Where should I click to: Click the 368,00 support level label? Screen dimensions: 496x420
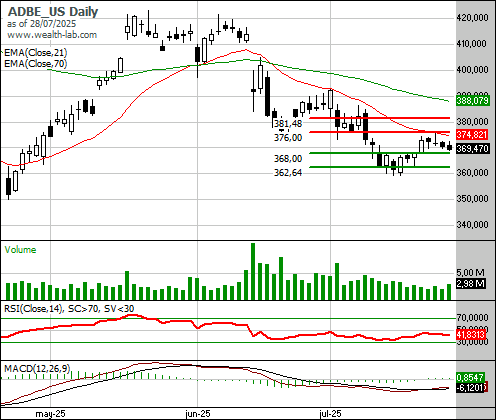click(288, 159)
